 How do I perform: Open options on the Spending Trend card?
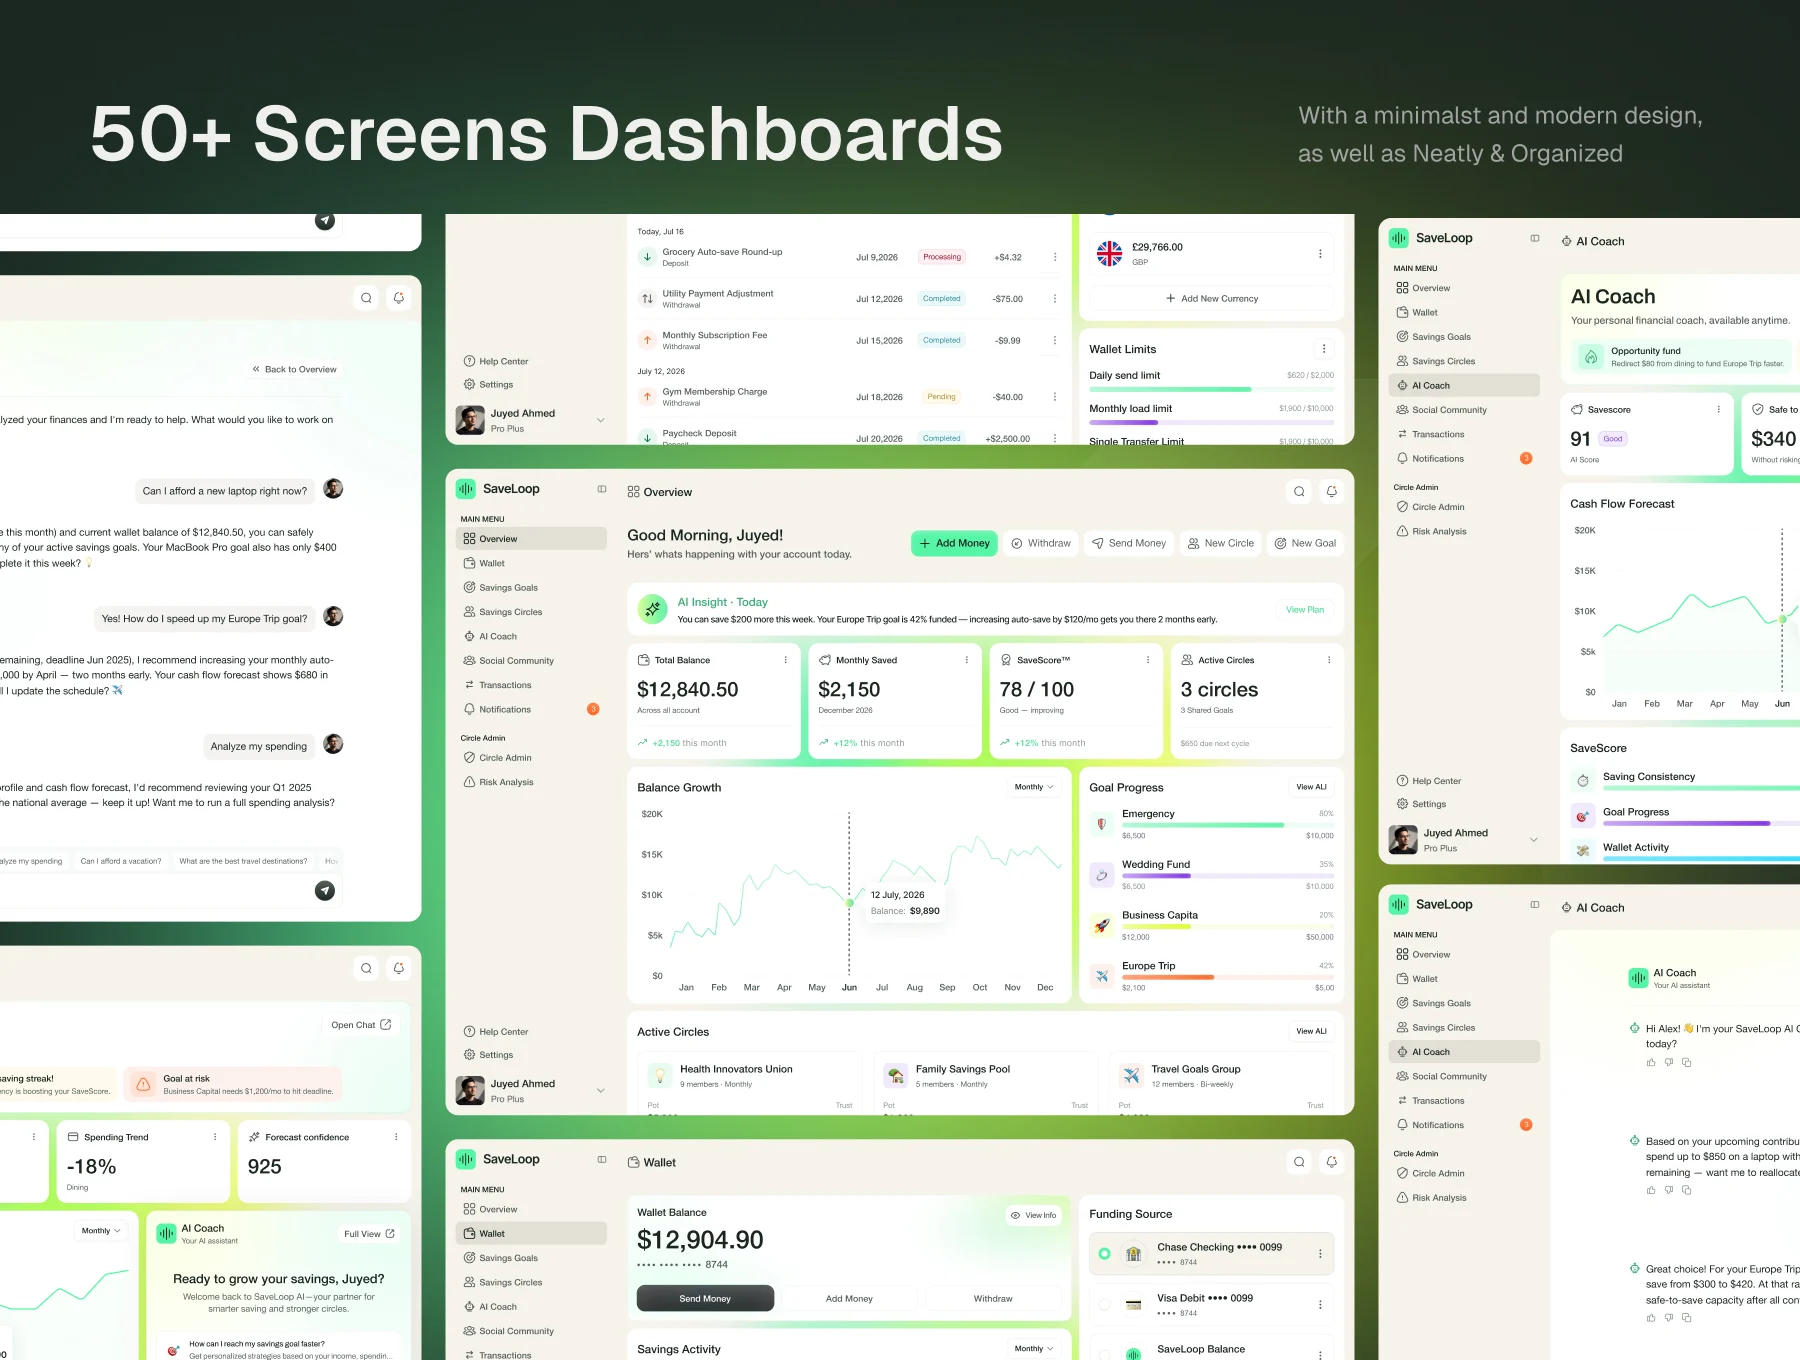tap(215, 1137)
